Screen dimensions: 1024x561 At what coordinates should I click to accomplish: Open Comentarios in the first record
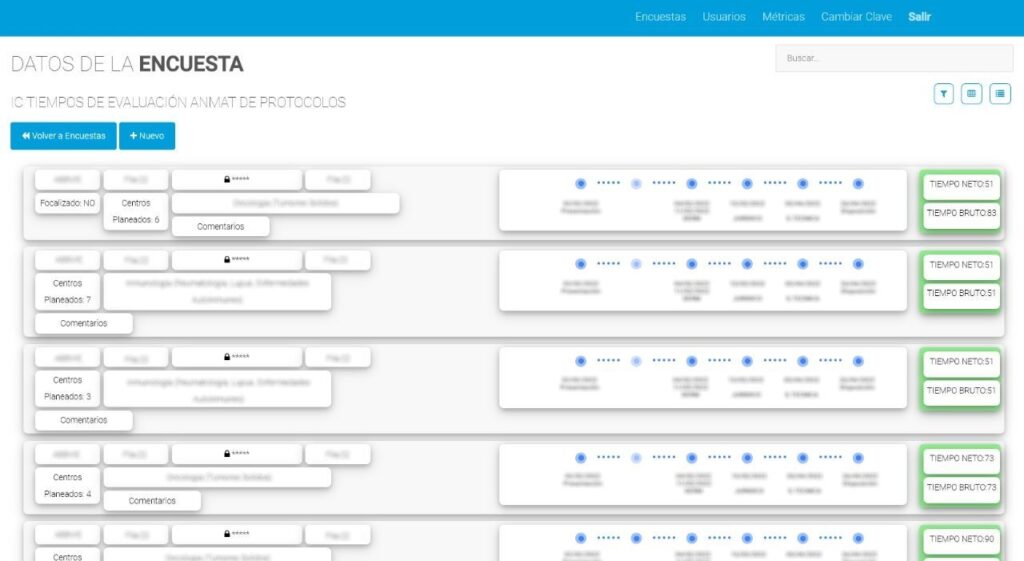click(220, 226)
